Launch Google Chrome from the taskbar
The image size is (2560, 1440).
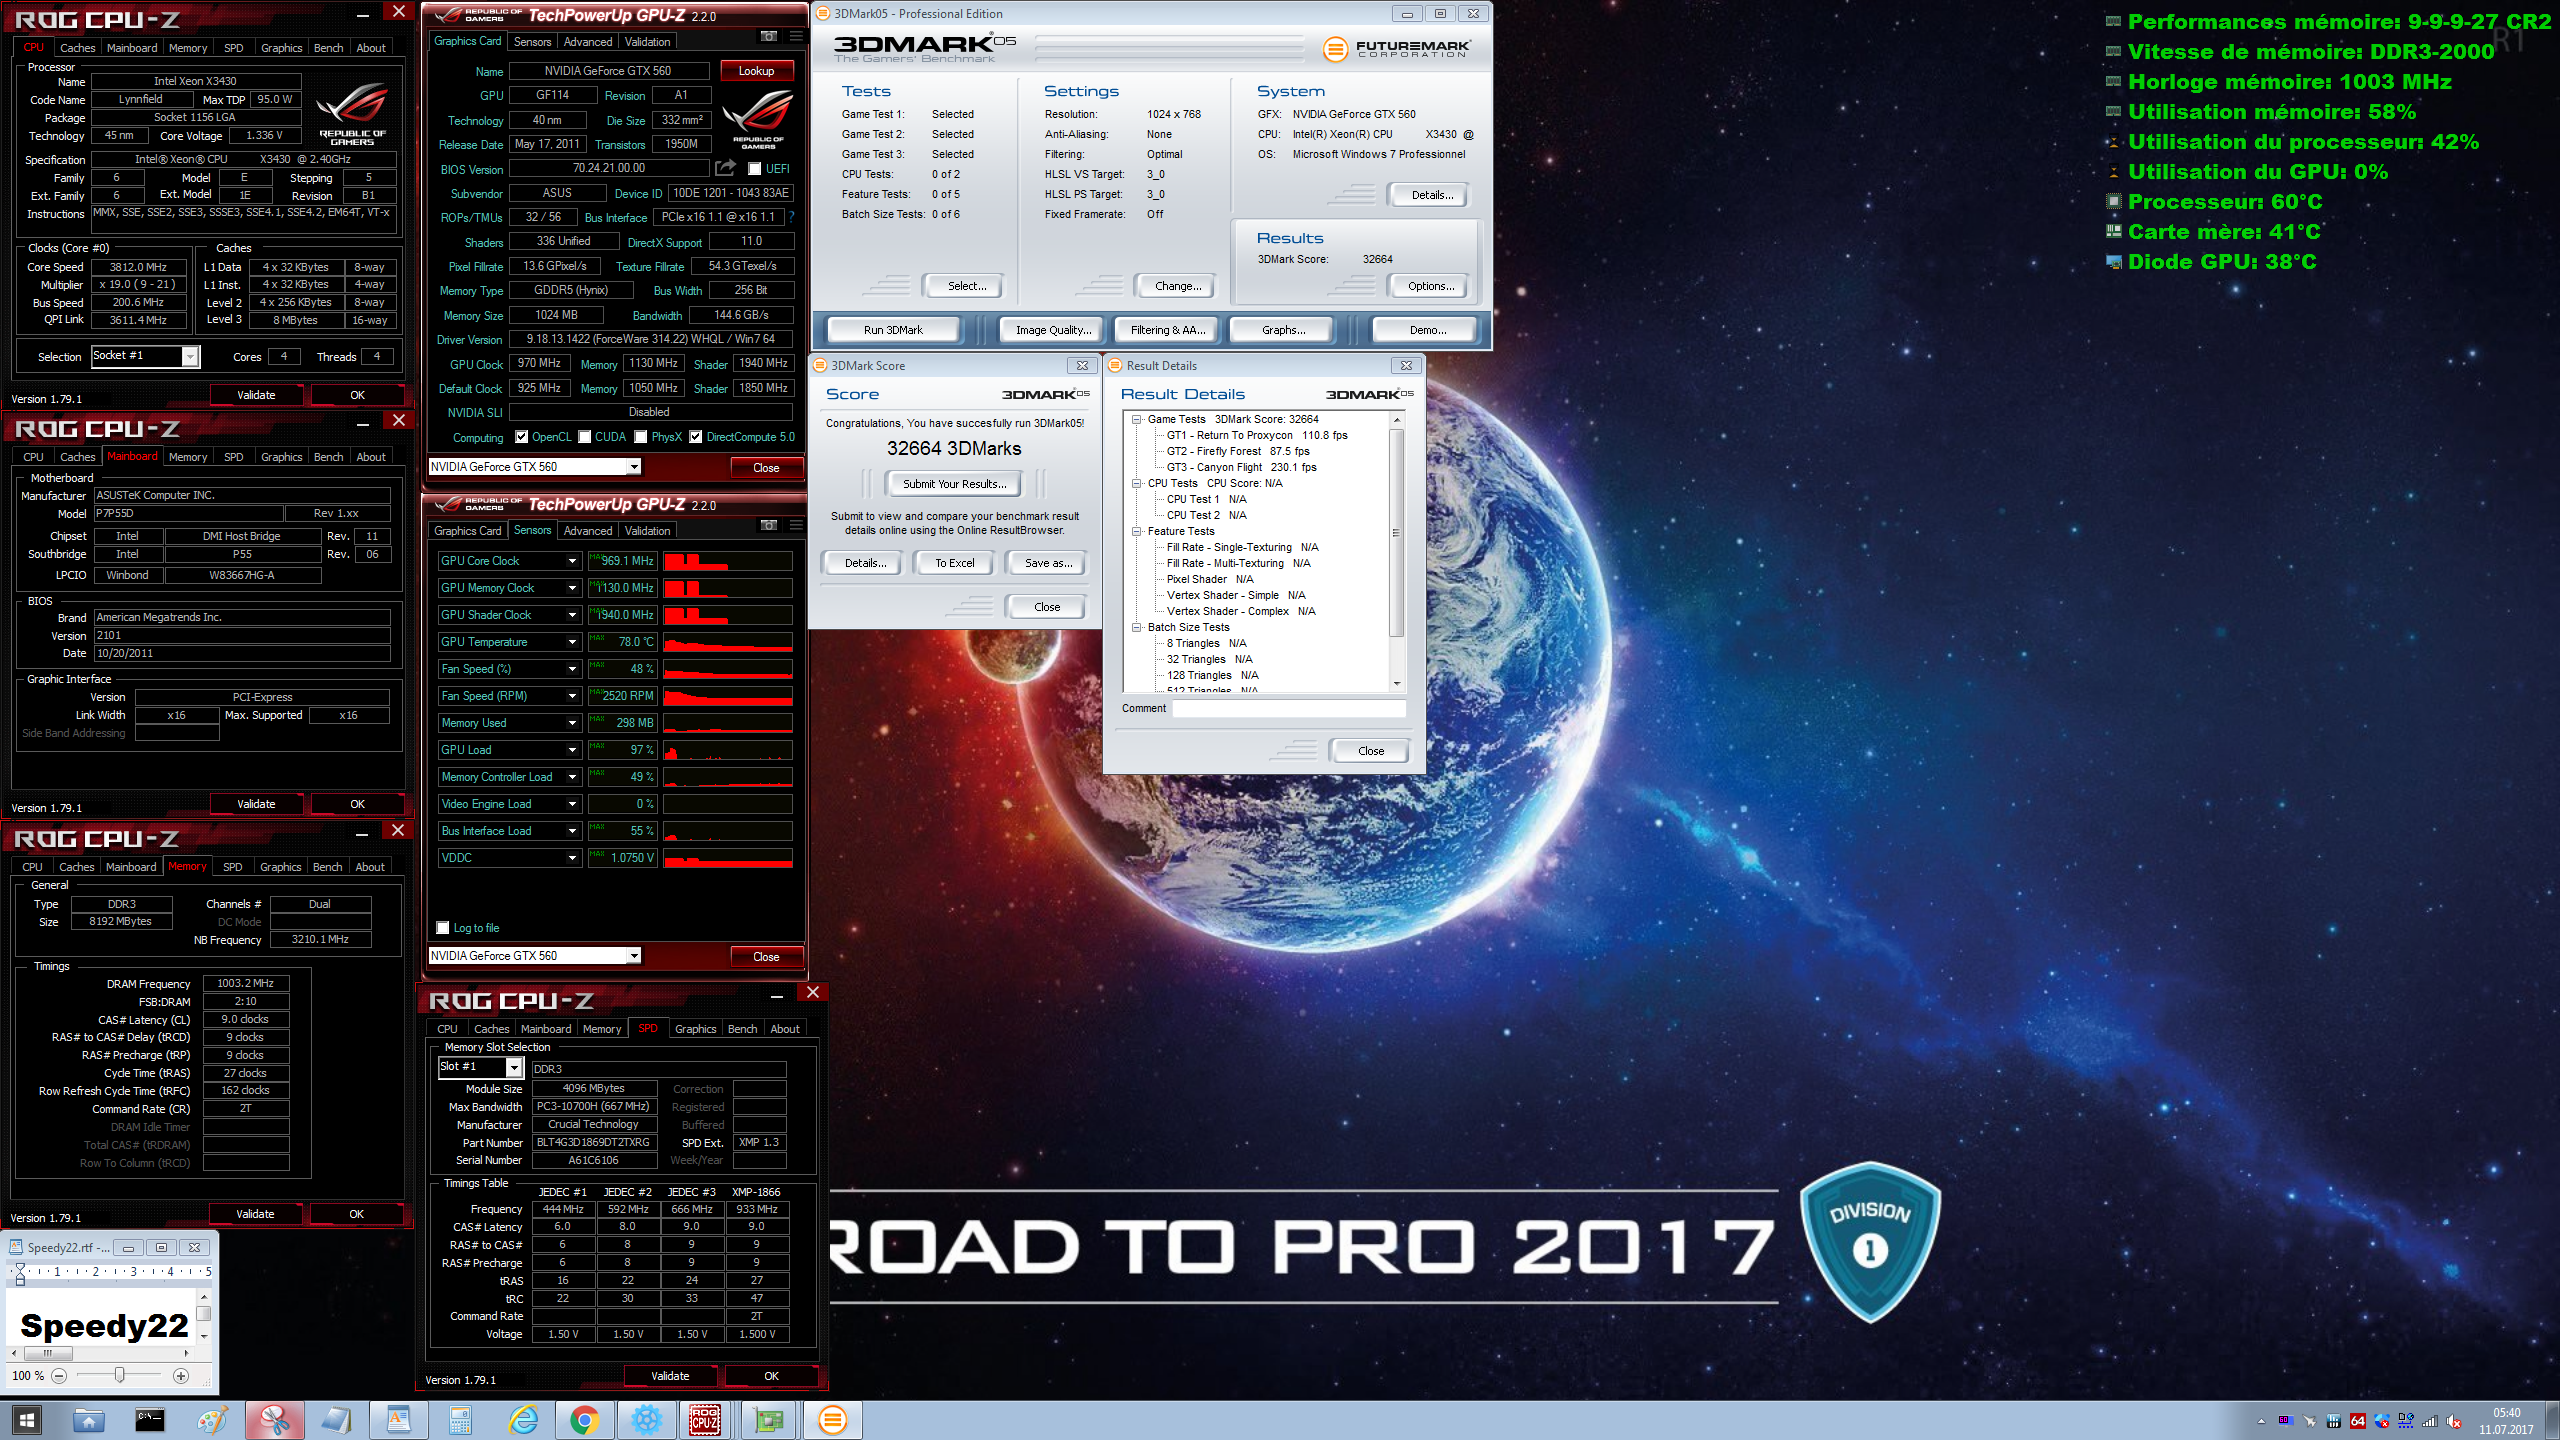pyautogui.click(x=584, y=1420)
